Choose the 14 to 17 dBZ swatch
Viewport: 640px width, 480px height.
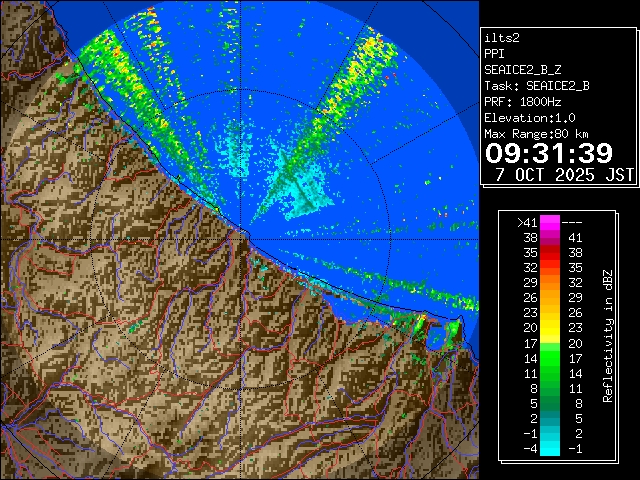551,357
